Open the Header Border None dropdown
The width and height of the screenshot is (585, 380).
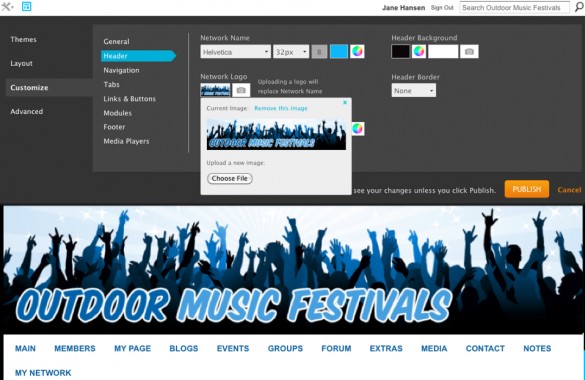(413, 91)
